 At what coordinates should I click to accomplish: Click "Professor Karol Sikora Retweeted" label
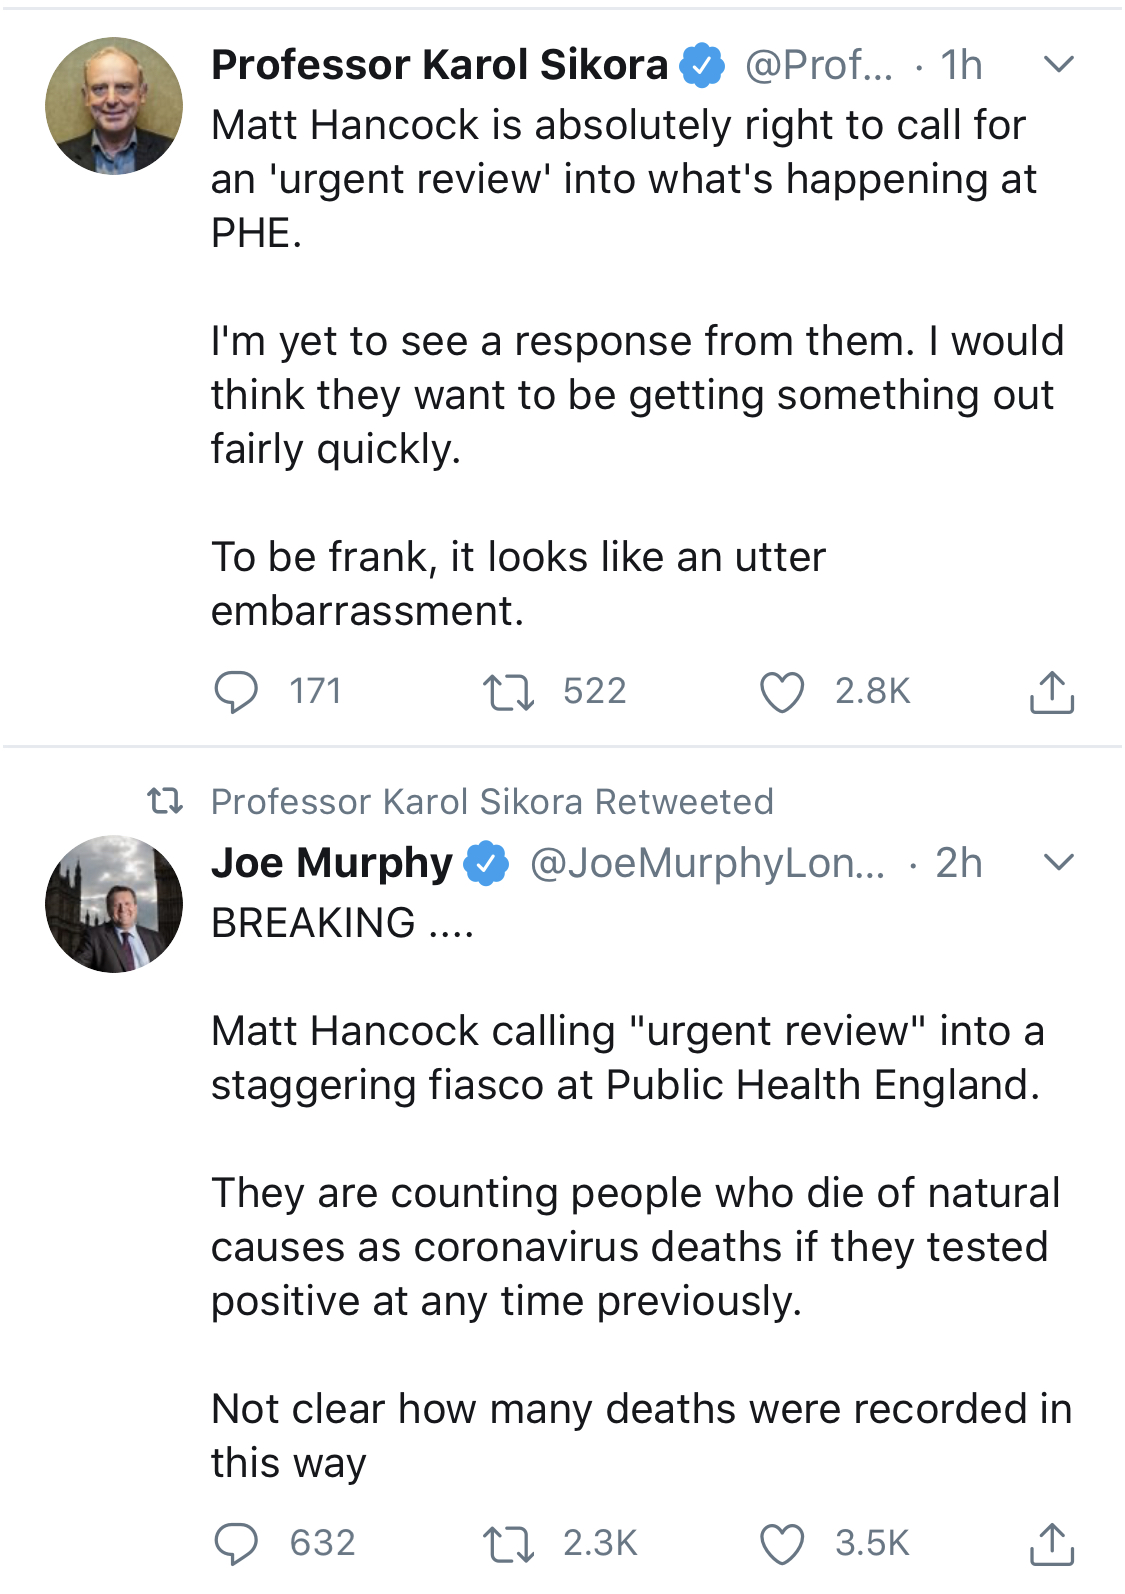click(492, 802)
